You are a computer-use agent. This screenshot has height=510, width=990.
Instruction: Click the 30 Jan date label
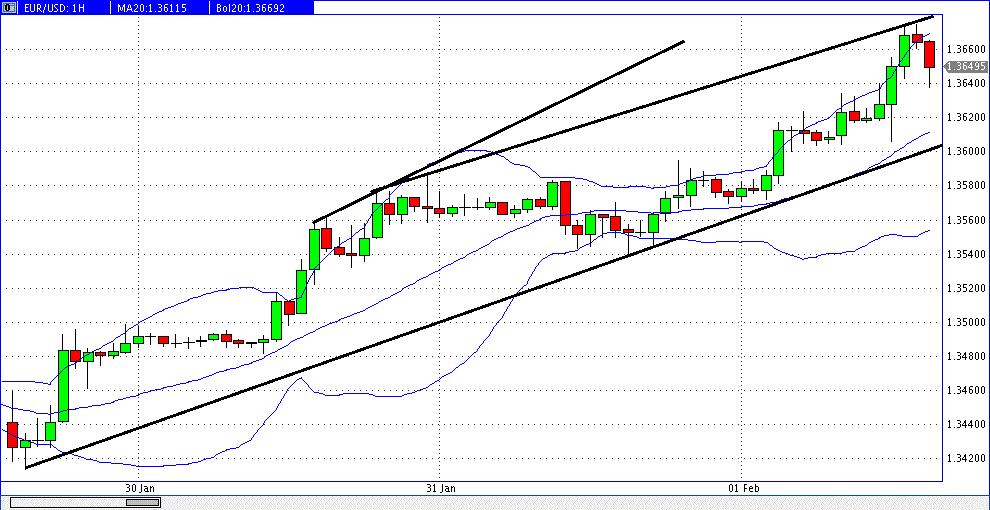point(140,488)
